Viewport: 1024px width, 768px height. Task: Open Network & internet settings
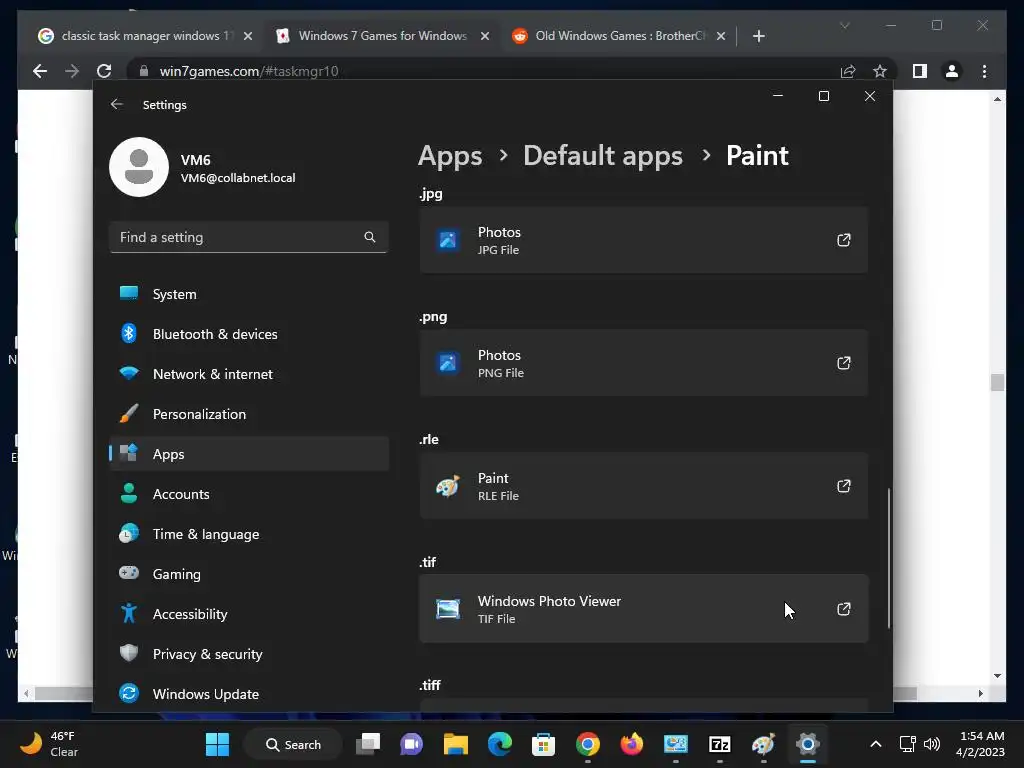point(249,374)
